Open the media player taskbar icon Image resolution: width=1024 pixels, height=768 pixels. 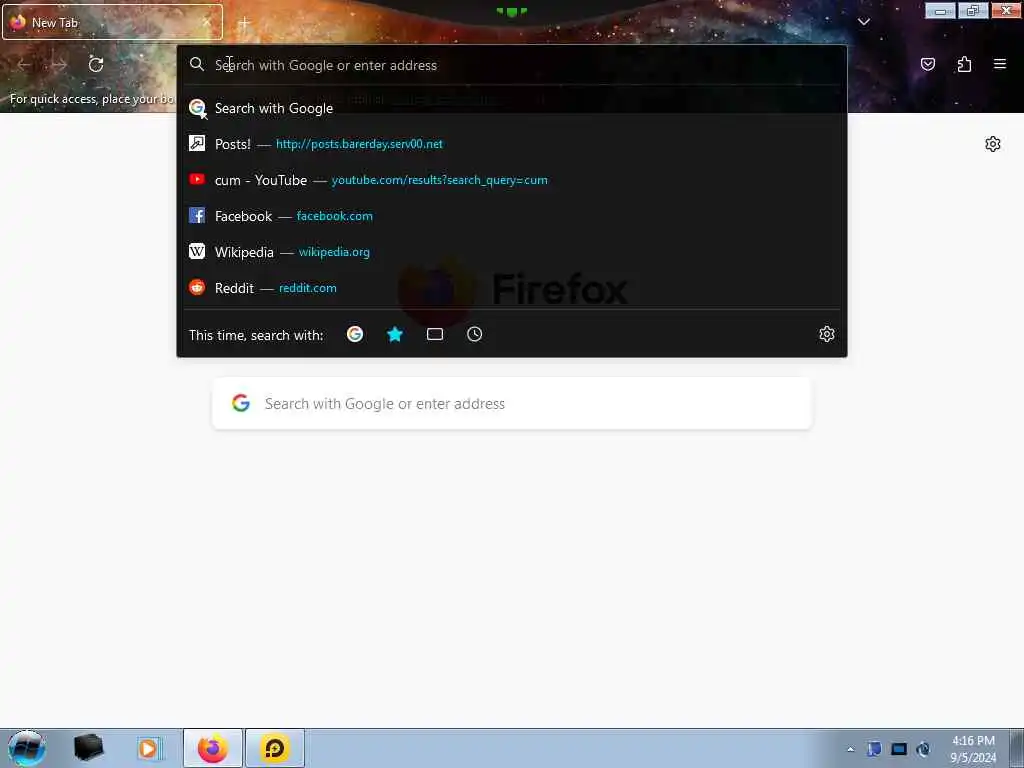[148, 748]
